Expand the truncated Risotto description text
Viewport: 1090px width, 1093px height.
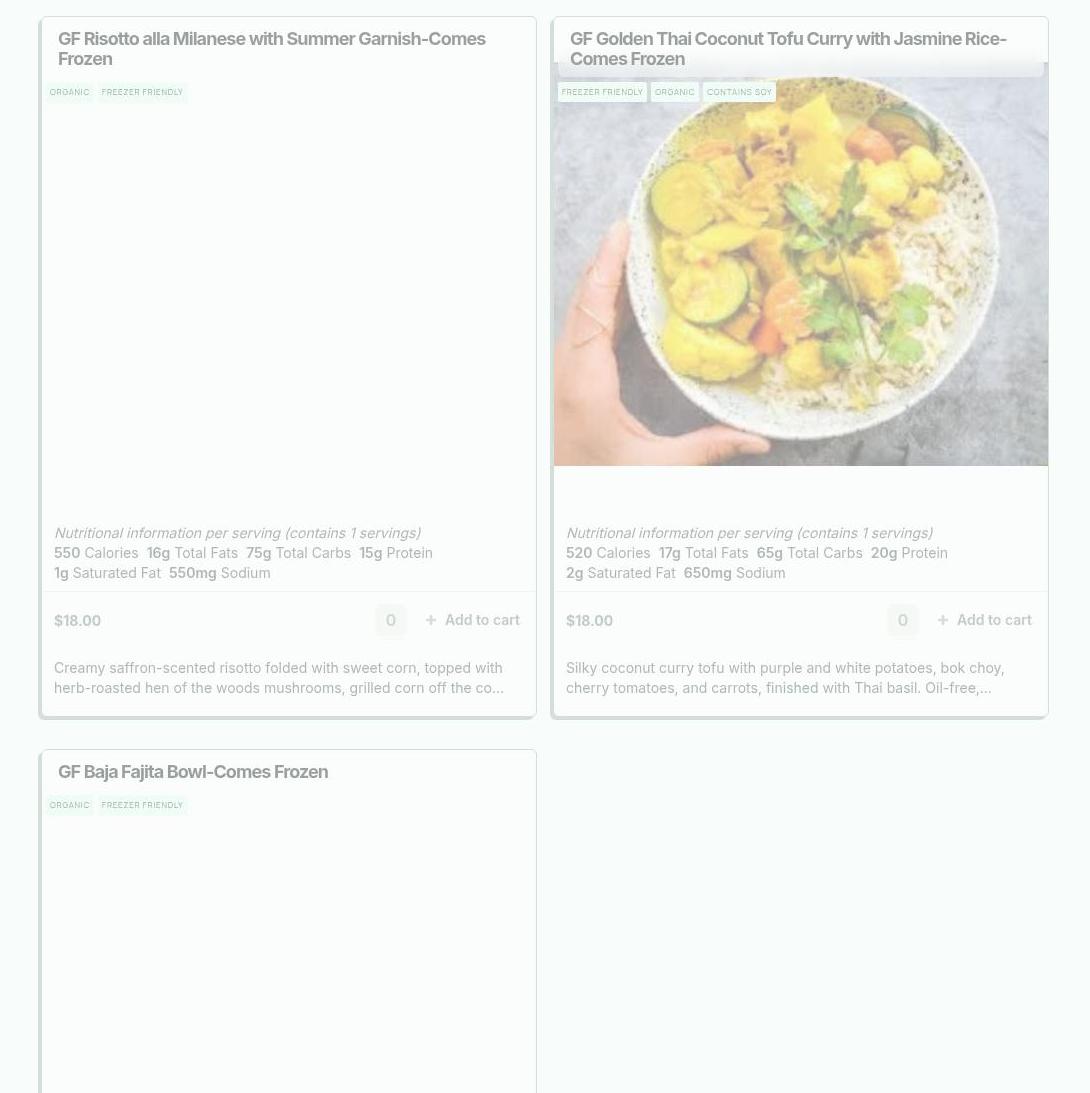279,678
